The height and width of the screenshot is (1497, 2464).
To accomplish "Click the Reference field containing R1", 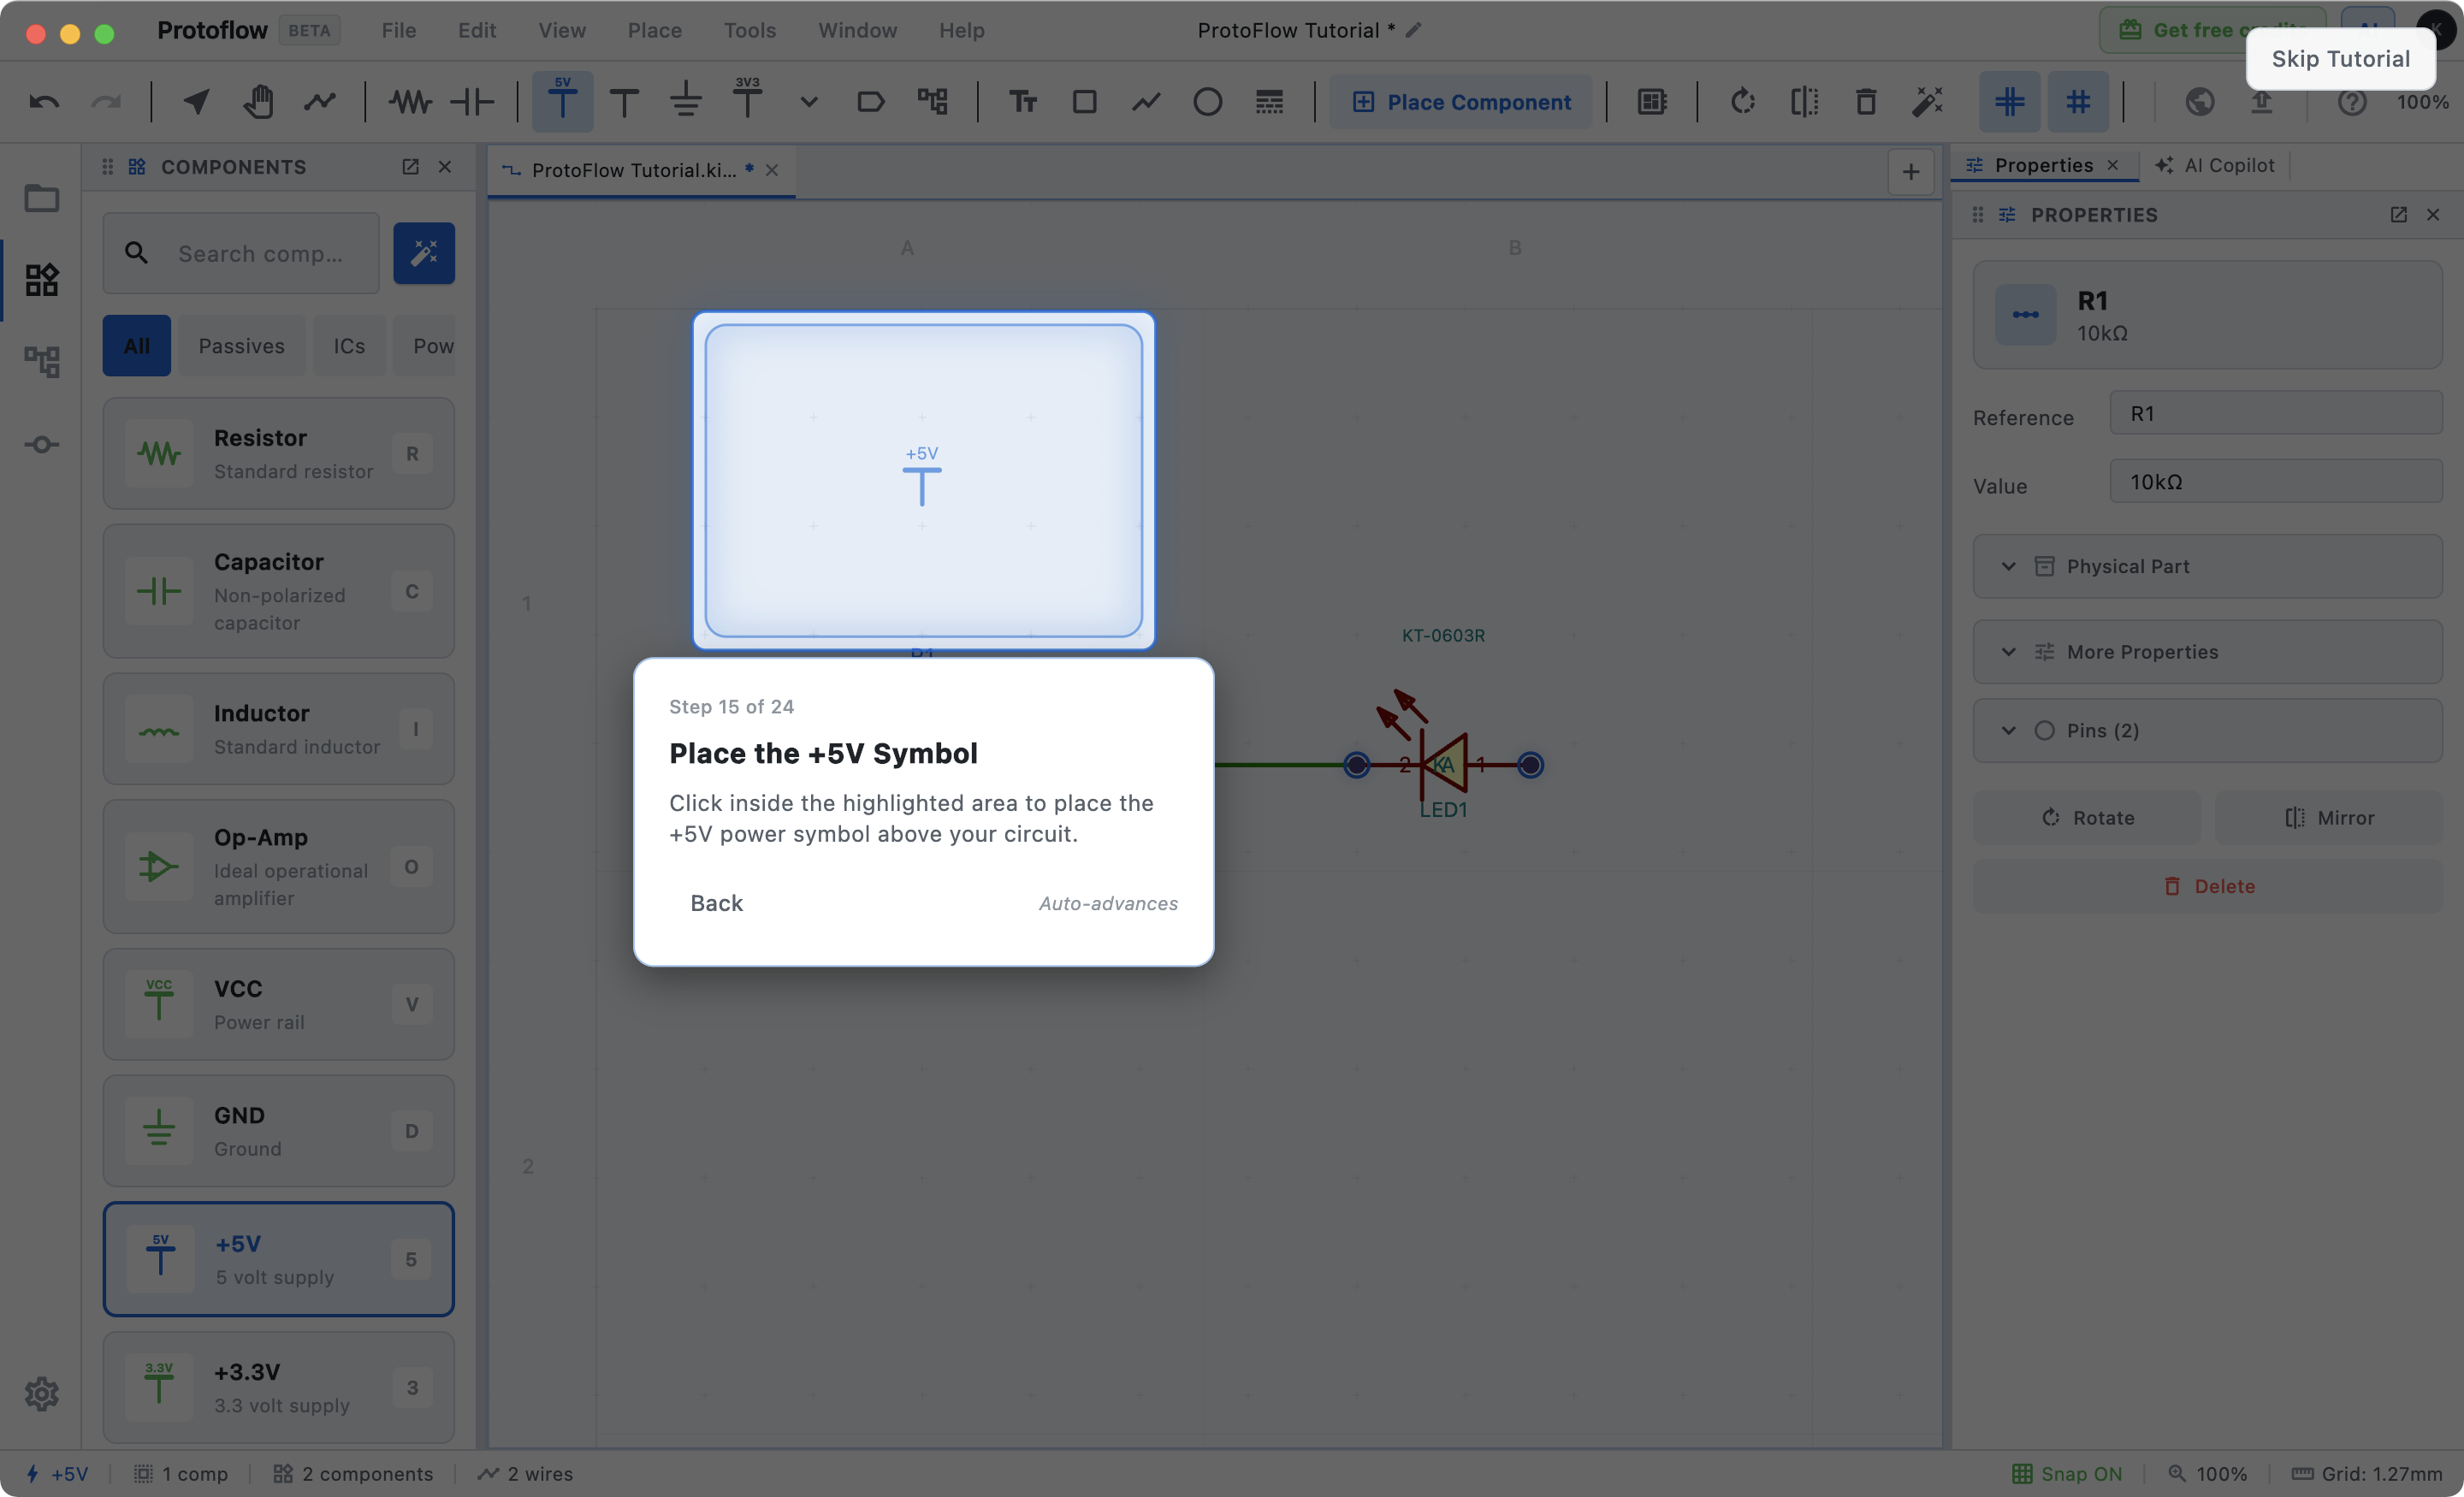I will (x=2275, y=413).
